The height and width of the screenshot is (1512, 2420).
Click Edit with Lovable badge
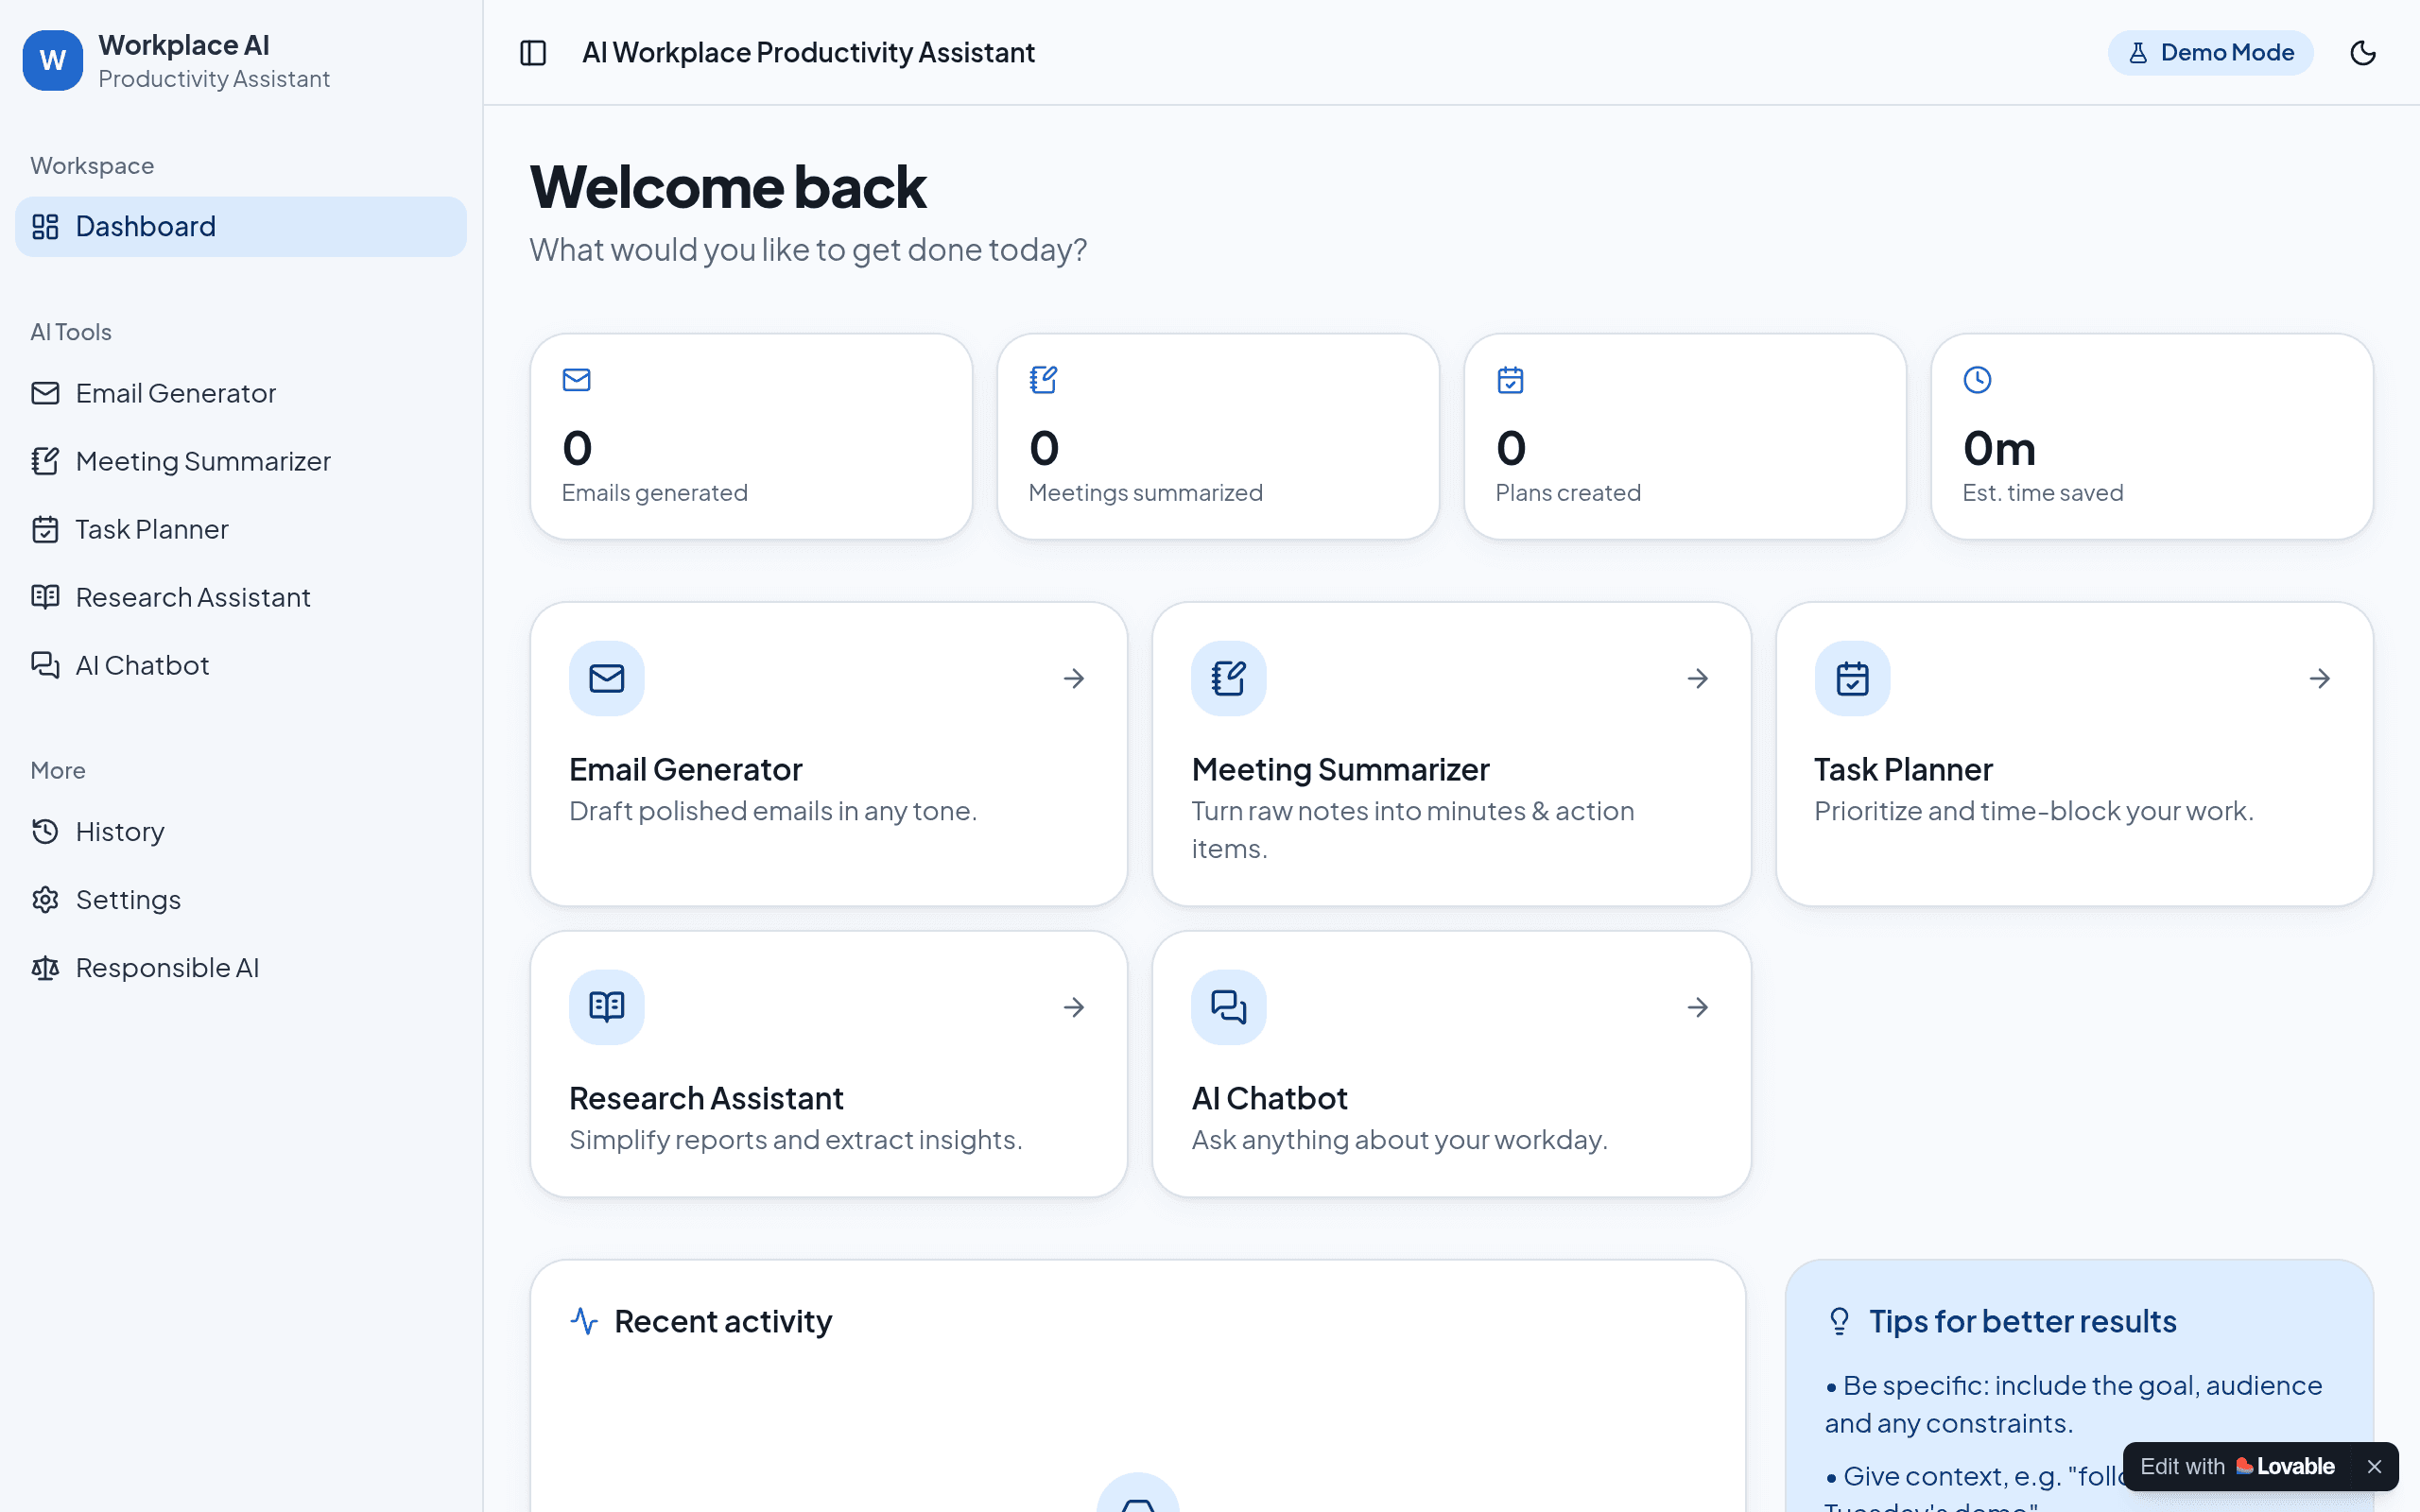(2238, 1466)
